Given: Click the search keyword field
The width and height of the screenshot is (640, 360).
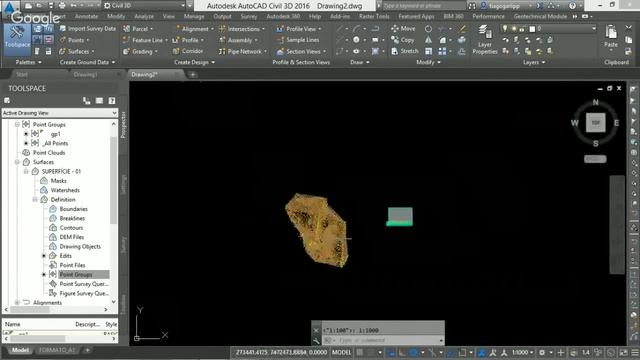Looking at the screenshot, I should [x=424, y=6].
